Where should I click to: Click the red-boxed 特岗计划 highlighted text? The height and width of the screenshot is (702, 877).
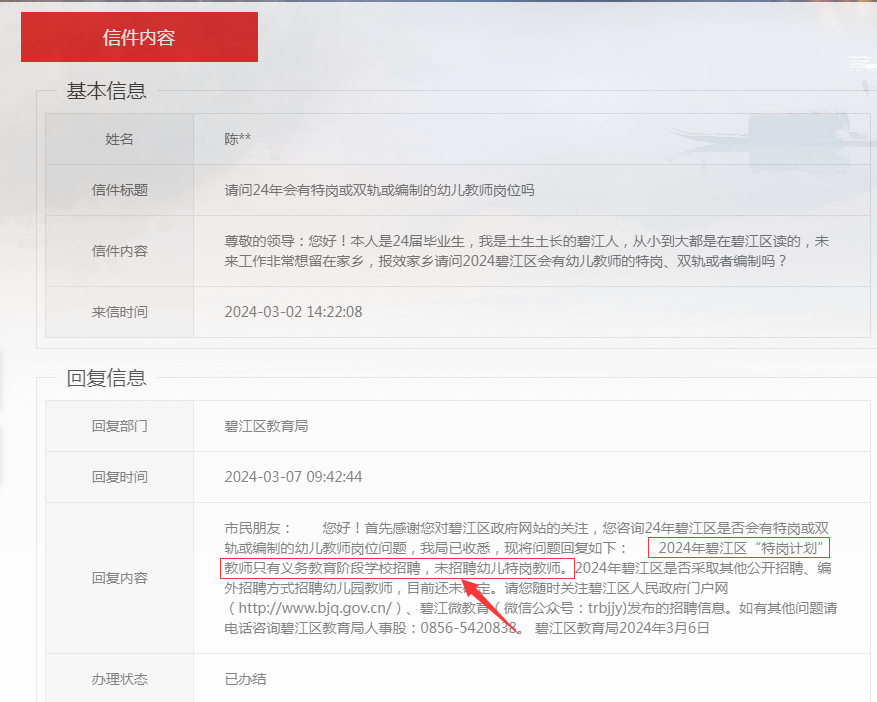point(739,548)
